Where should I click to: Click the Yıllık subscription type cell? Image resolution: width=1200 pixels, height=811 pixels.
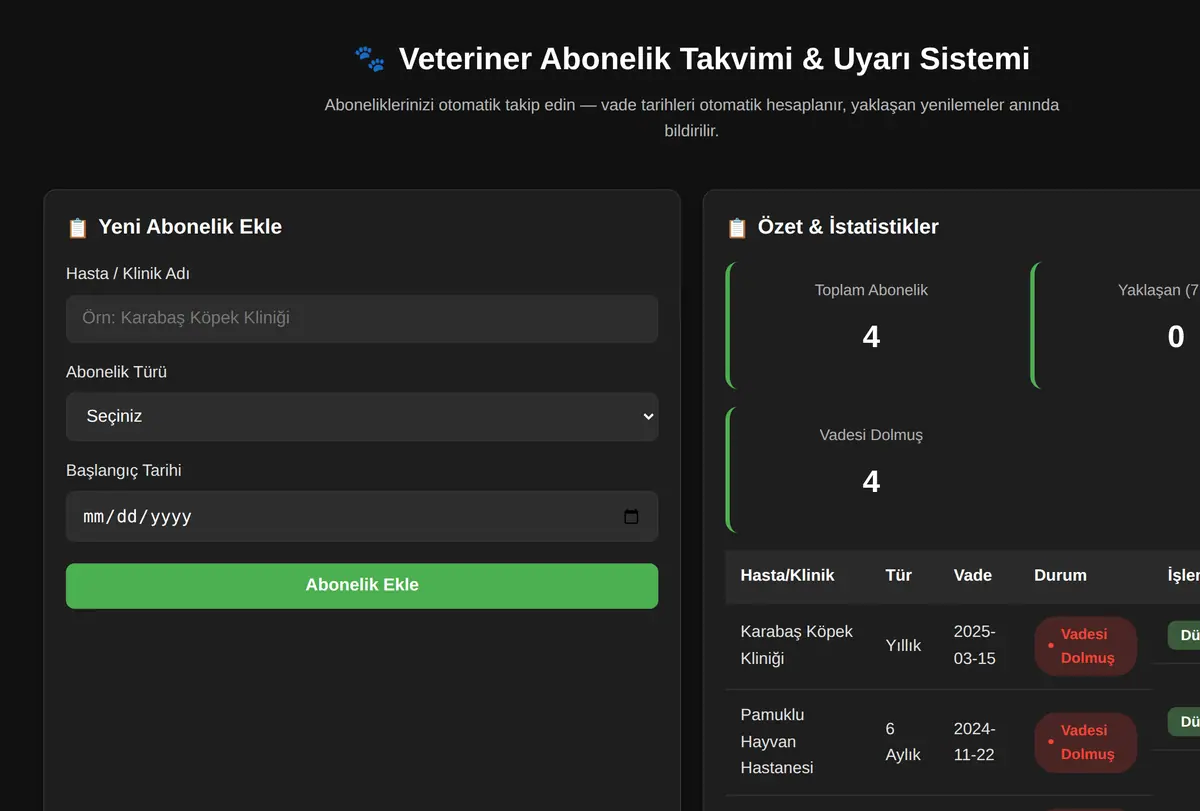point(903,645)
